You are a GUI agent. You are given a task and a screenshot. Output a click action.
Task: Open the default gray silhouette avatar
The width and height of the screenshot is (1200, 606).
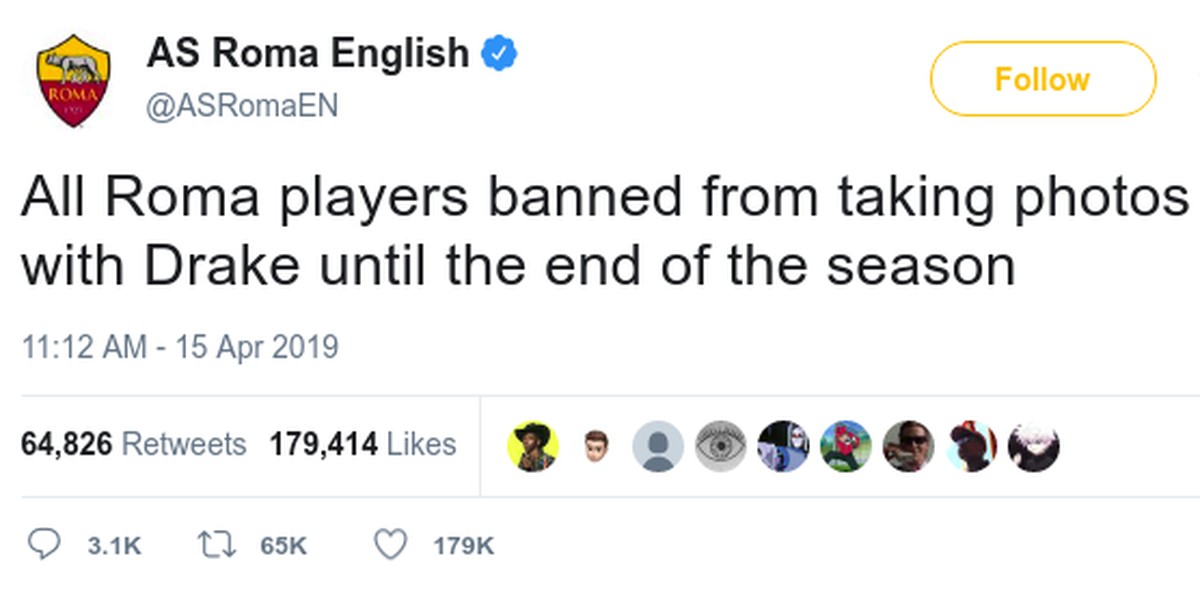coord(658,446)
